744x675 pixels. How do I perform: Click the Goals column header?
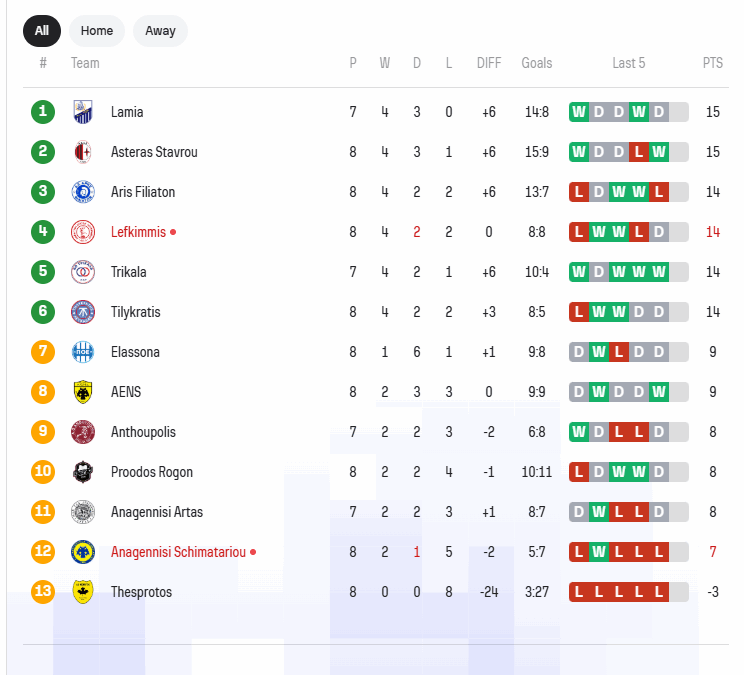tap(536, 63)
